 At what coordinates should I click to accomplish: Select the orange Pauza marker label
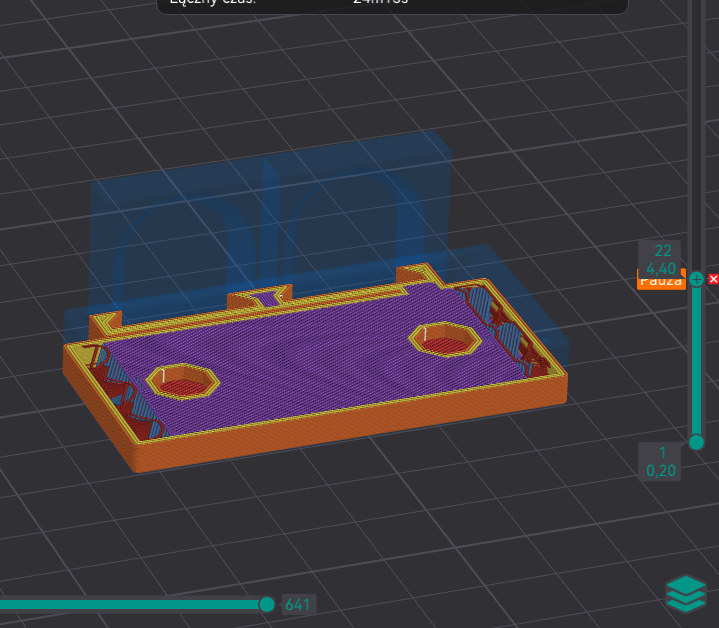point(661,280)
